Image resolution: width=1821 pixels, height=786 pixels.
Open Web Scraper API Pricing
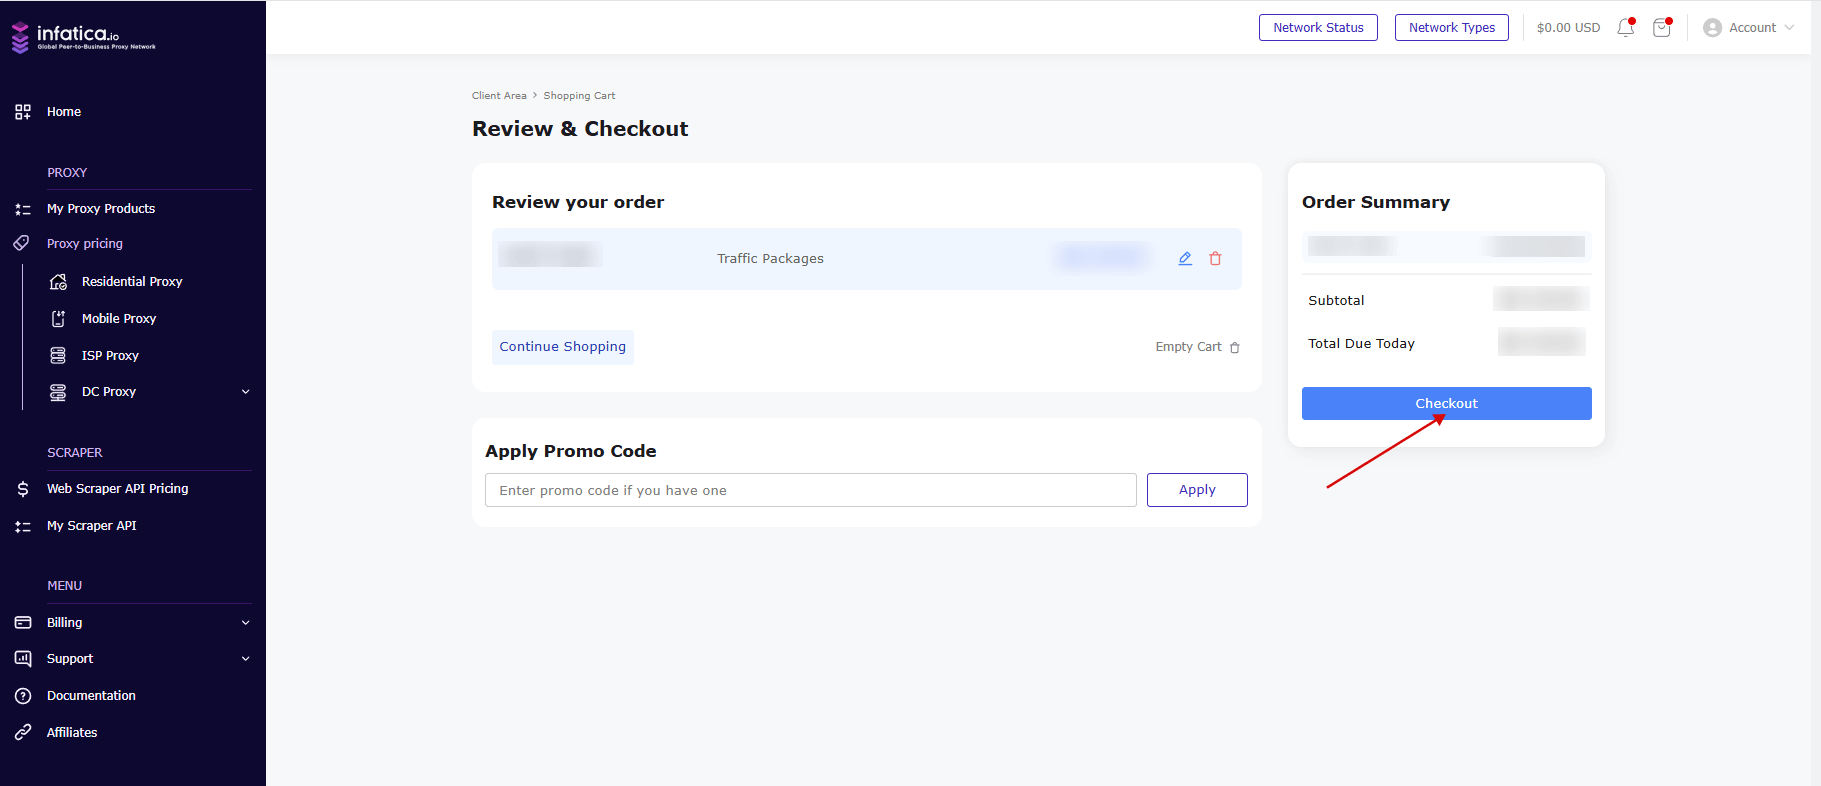click(x=118, y=489)
